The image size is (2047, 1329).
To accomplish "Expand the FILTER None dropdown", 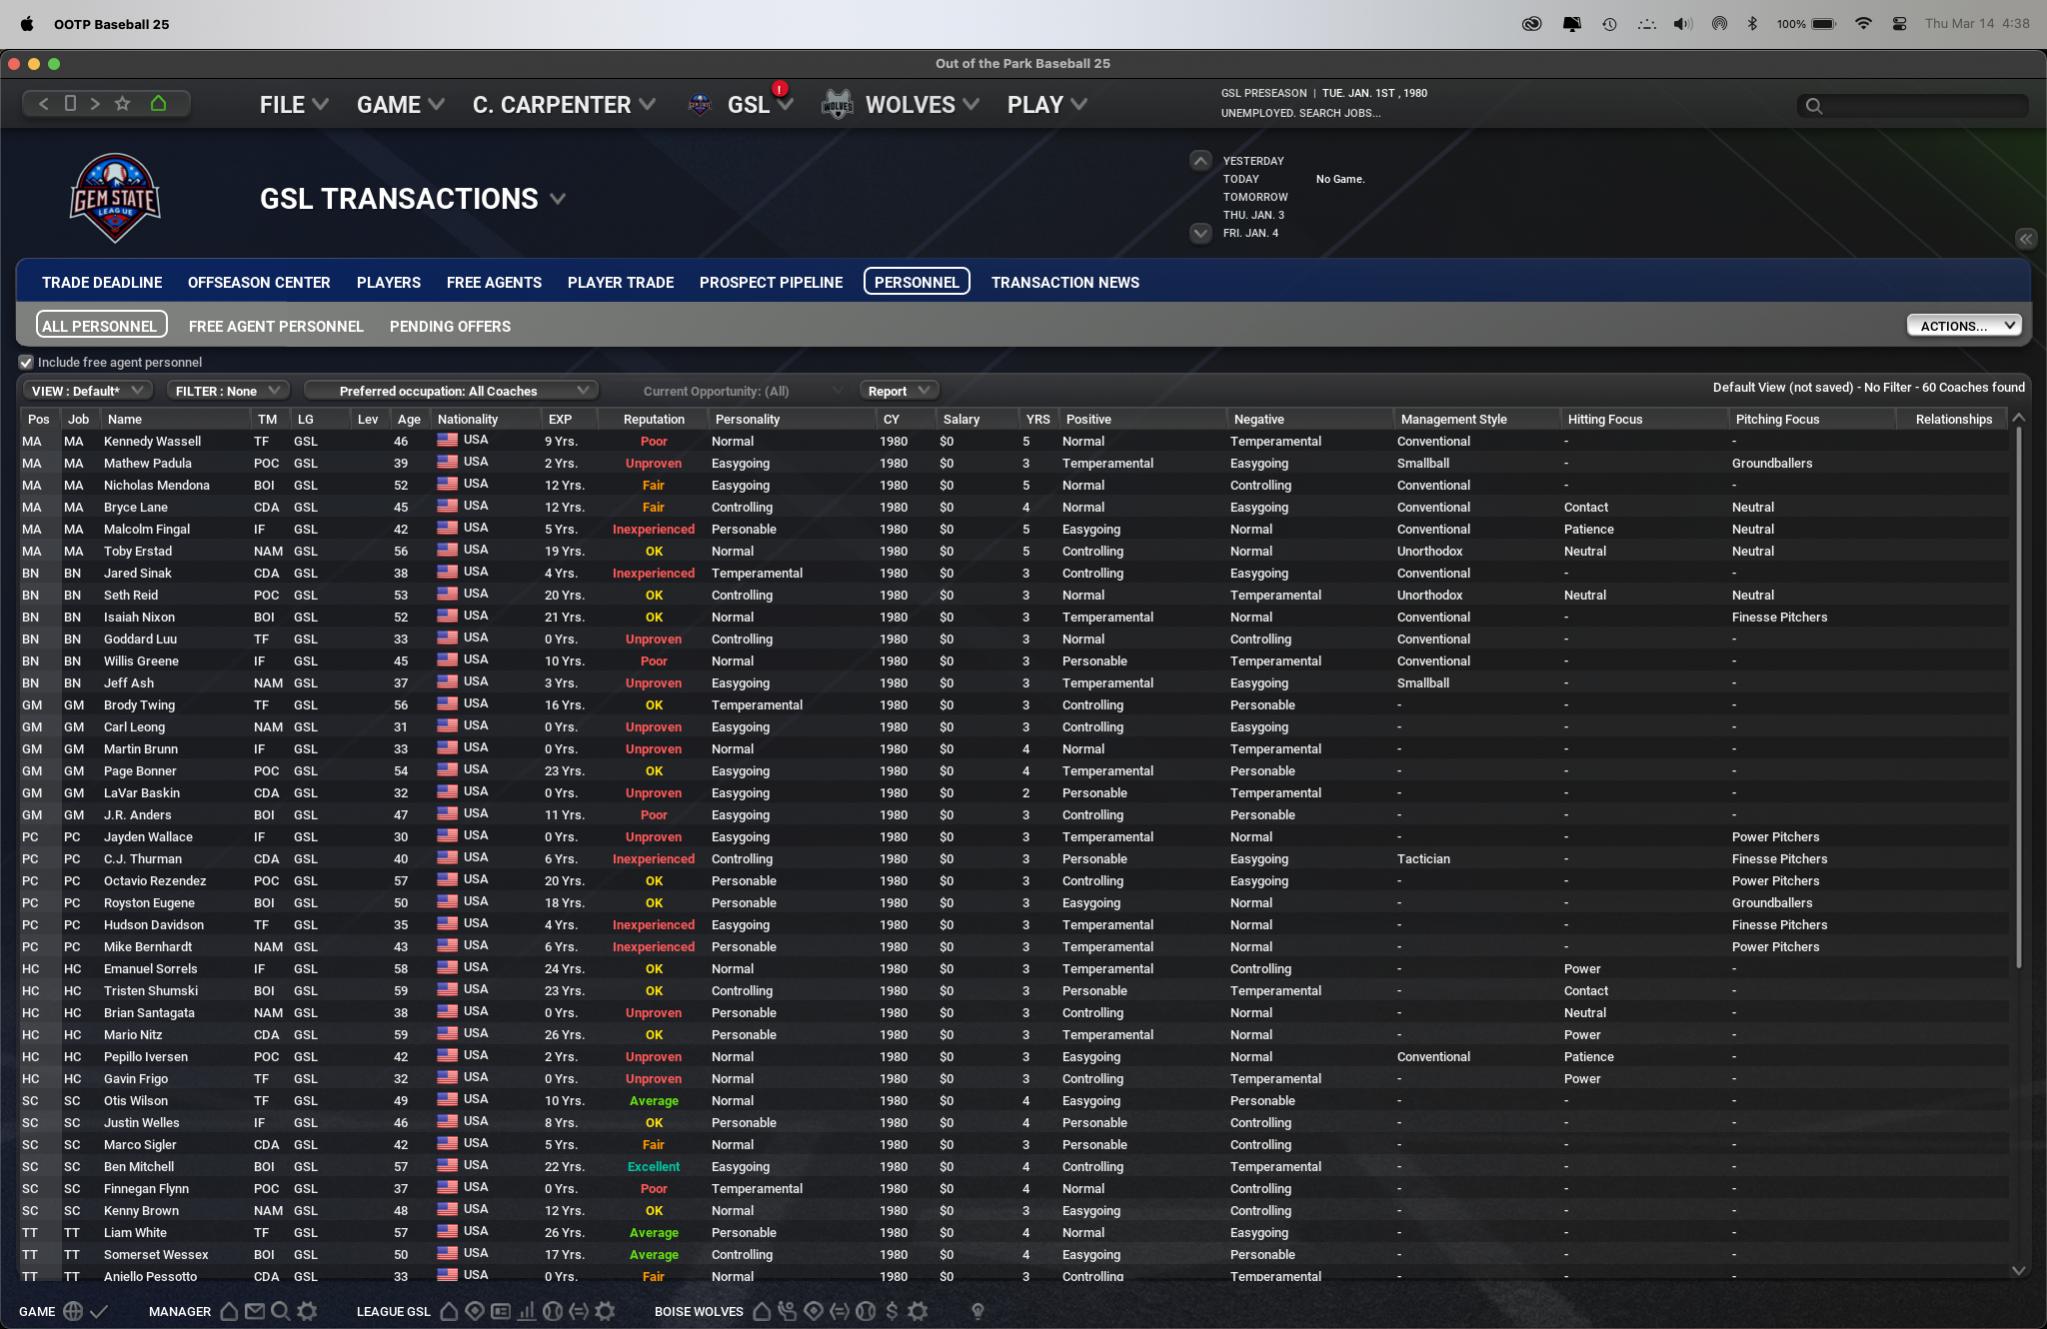I will pos(228,390).
